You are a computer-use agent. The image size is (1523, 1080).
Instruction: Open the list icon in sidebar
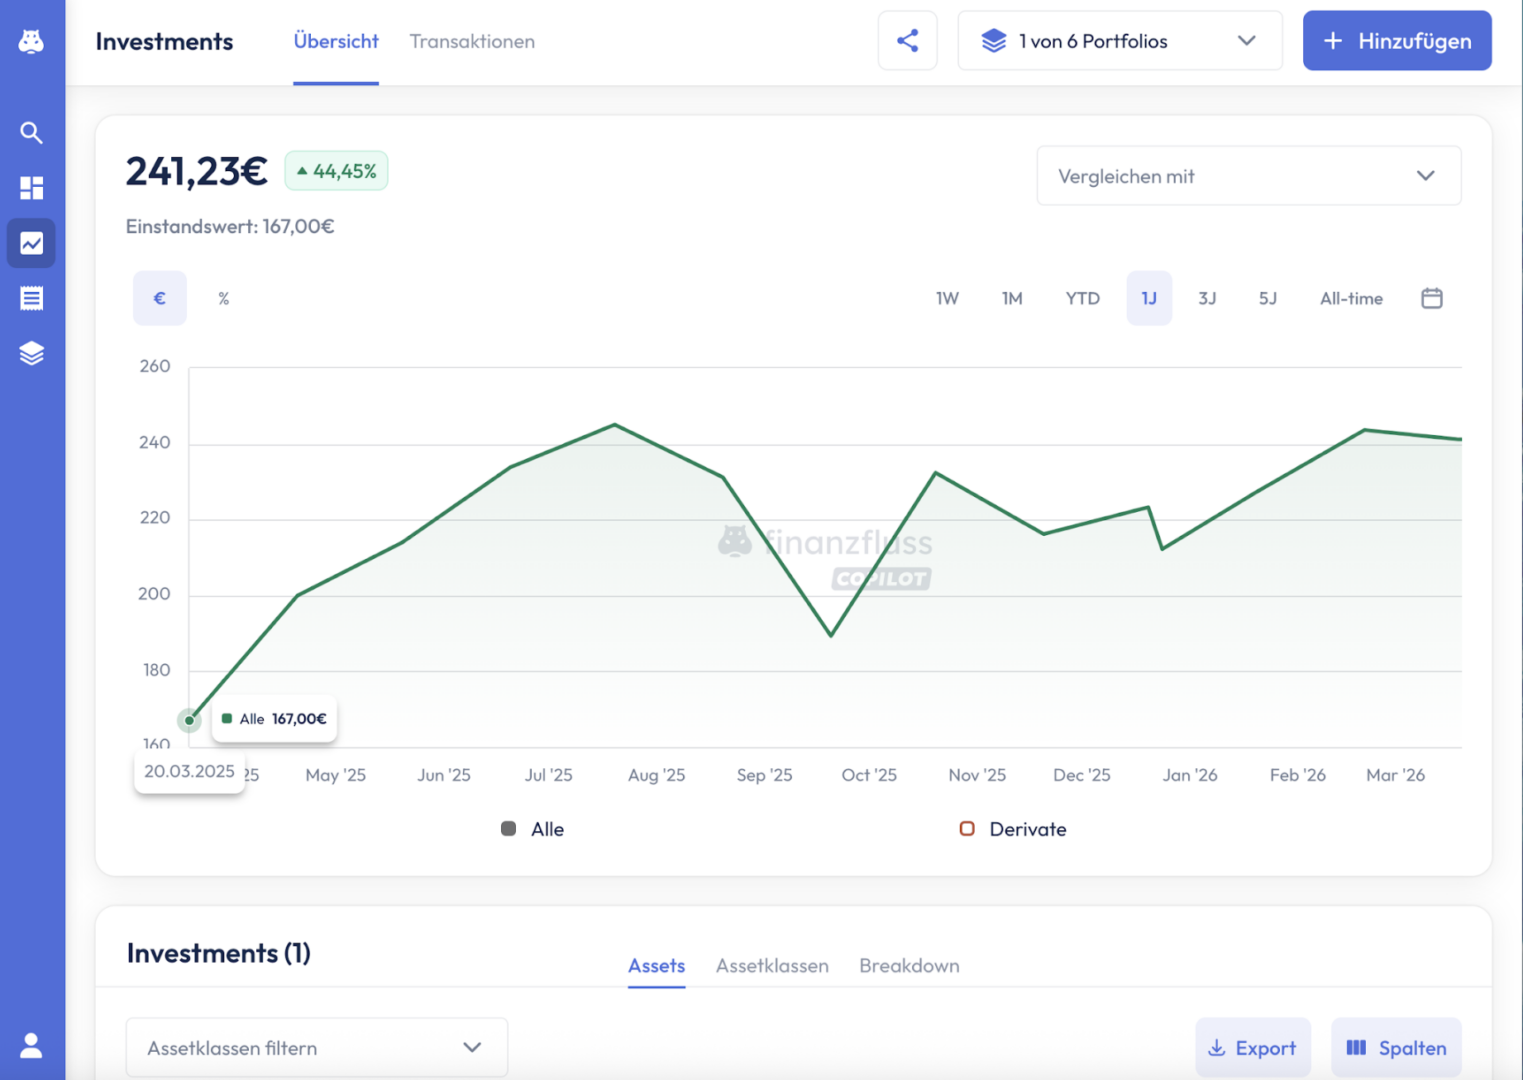31,298
